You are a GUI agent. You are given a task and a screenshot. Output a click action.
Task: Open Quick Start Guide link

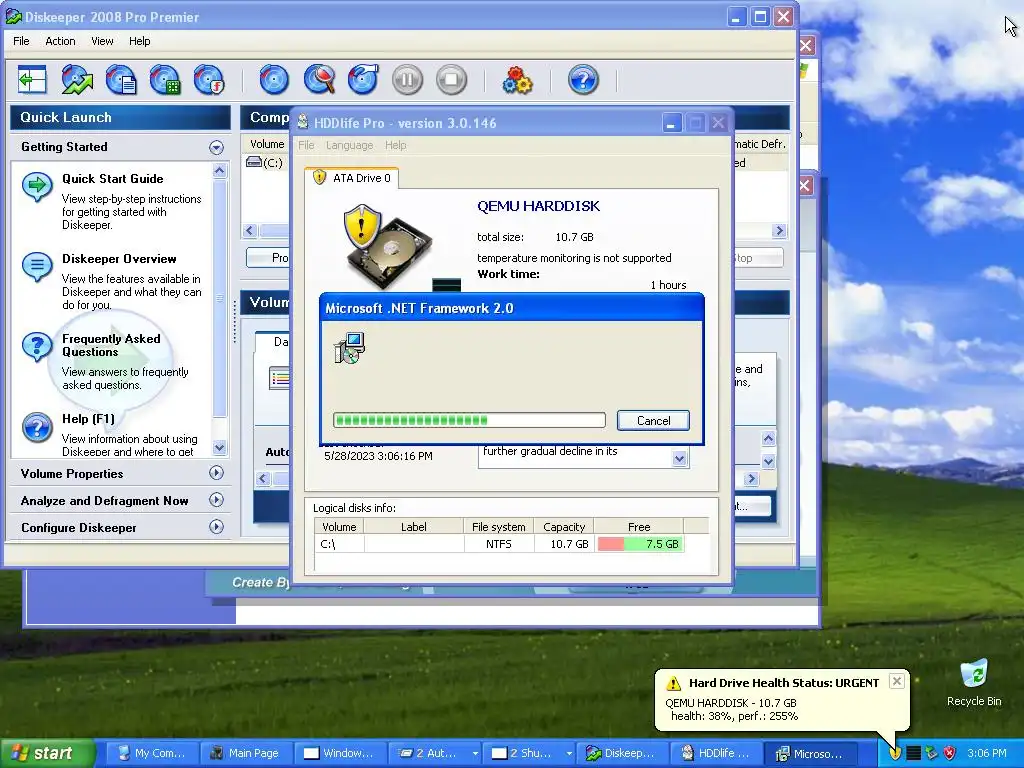pyautogui.click(x=112, y=179)
